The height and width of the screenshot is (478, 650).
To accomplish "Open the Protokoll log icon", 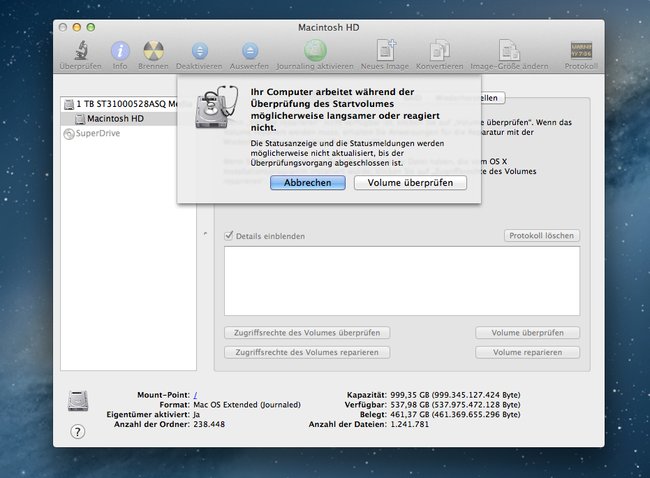I will coord(581,51).
